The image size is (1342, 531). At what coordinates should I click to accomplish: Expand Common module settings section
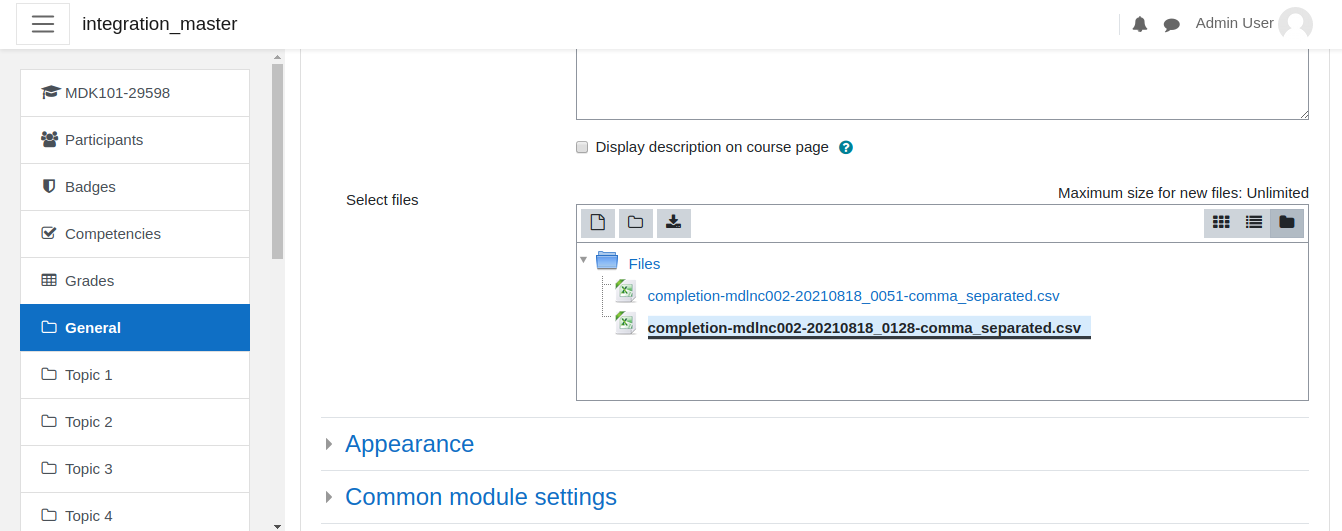click(481, 497)
